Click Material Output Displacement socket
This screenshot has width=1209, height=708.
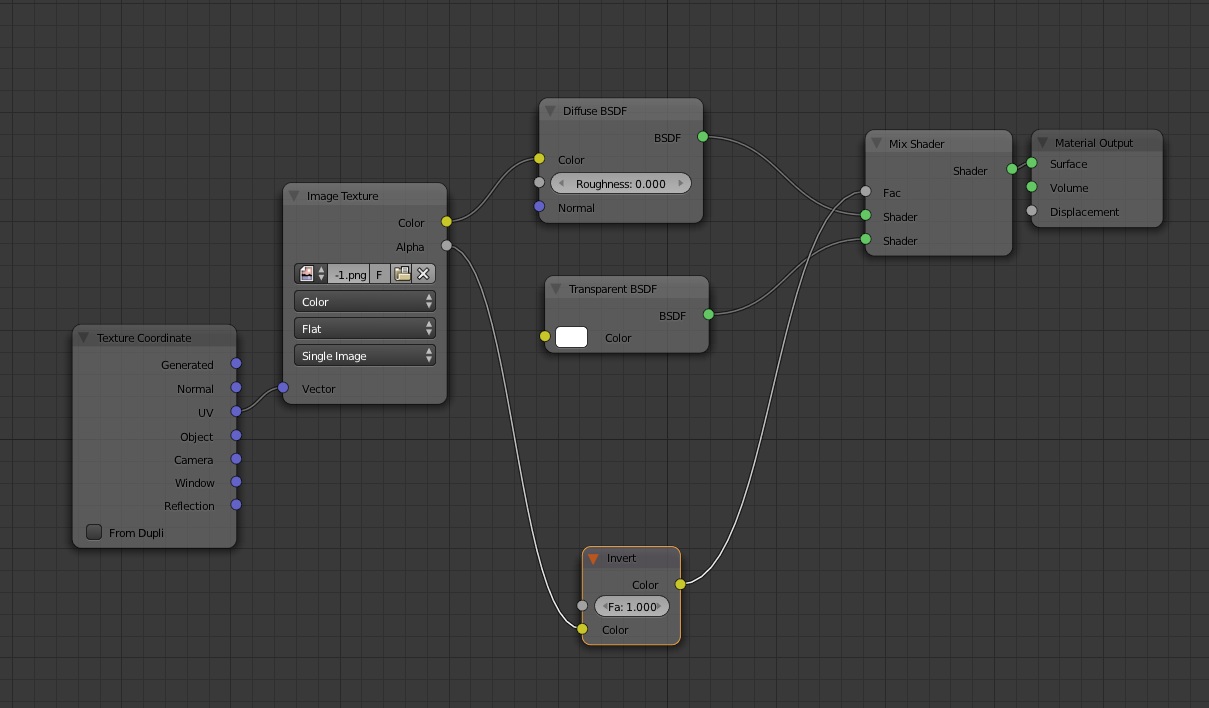(x=1031, y=211)
